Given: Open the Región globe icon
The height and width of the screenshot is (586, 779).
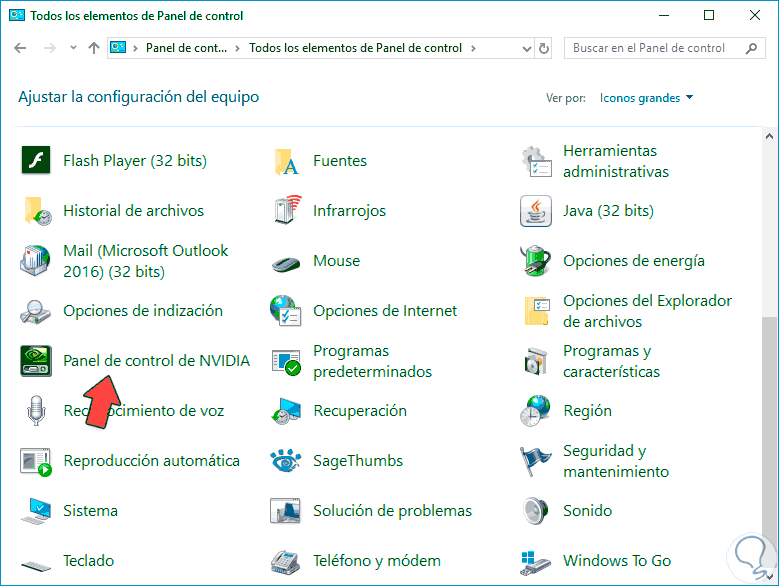Looking at the screenshot, I should point(536,411).
